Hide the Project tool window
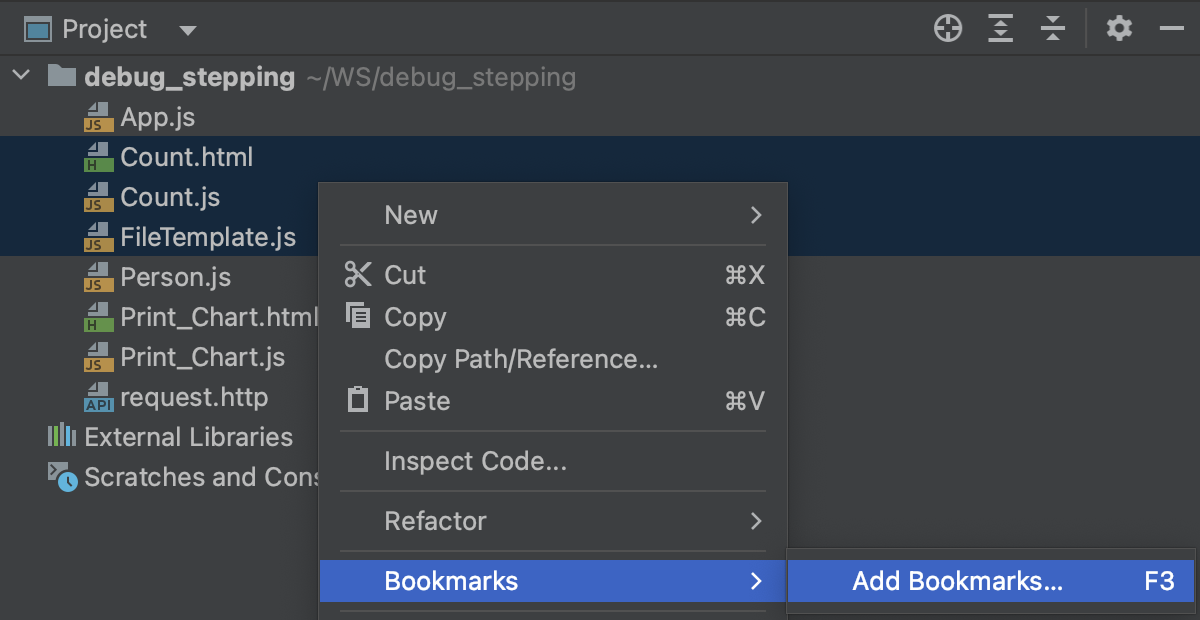The image size is (1200, 620). pos(1172,28)
